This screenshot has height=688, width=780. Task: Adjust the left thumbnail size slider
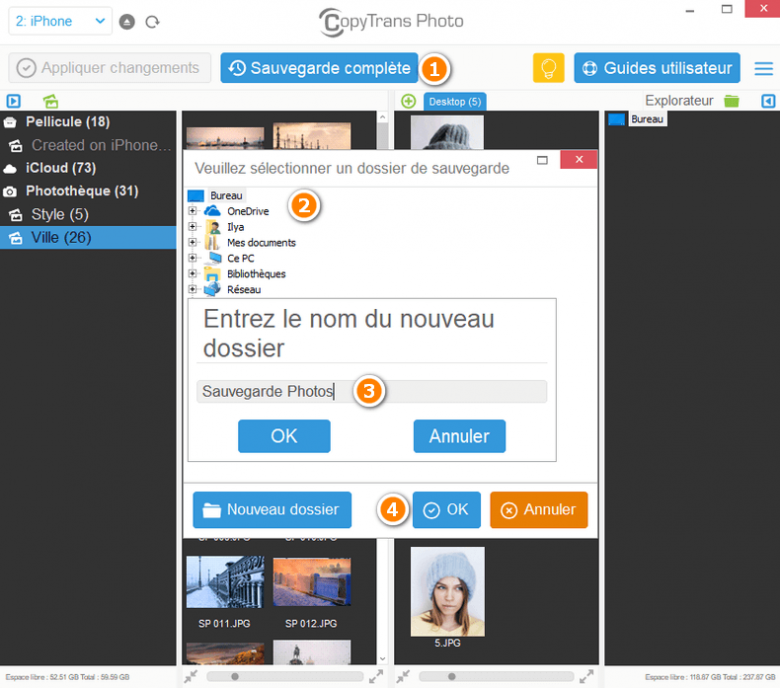click(x=235, y=677)
